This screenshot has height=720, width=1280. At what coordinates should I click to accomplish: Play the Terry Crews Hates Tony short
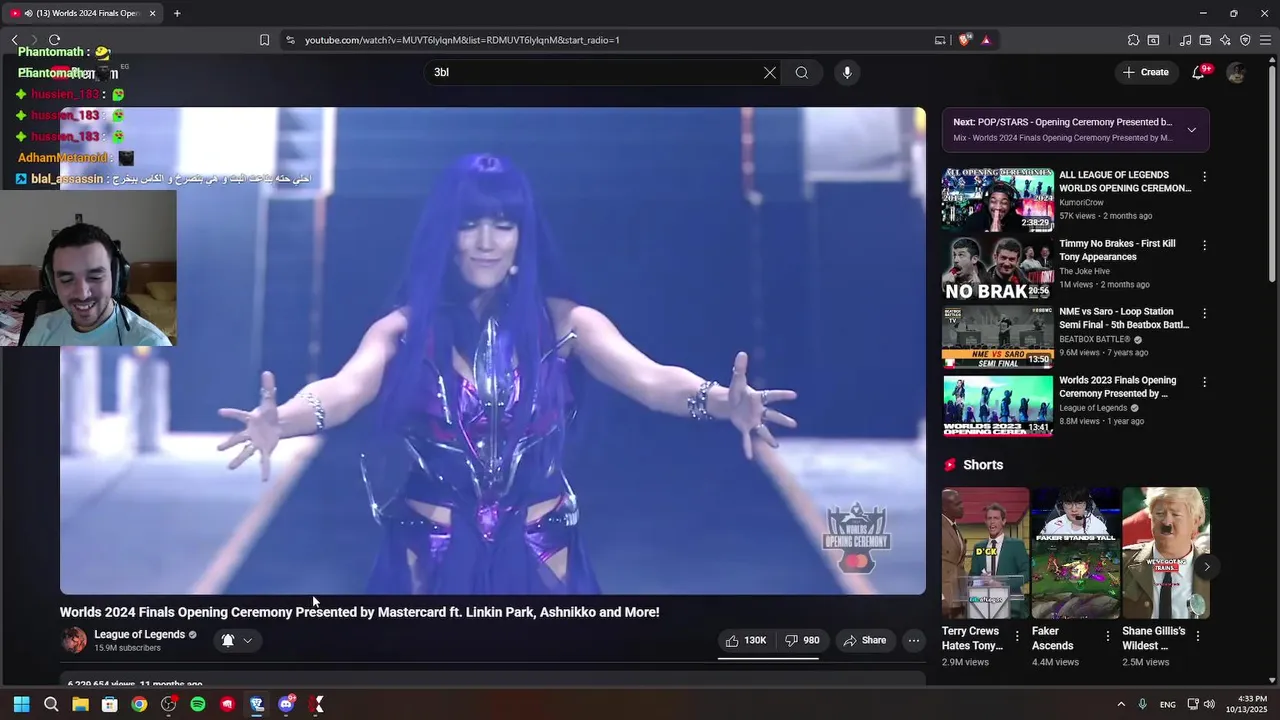(985, 553)
